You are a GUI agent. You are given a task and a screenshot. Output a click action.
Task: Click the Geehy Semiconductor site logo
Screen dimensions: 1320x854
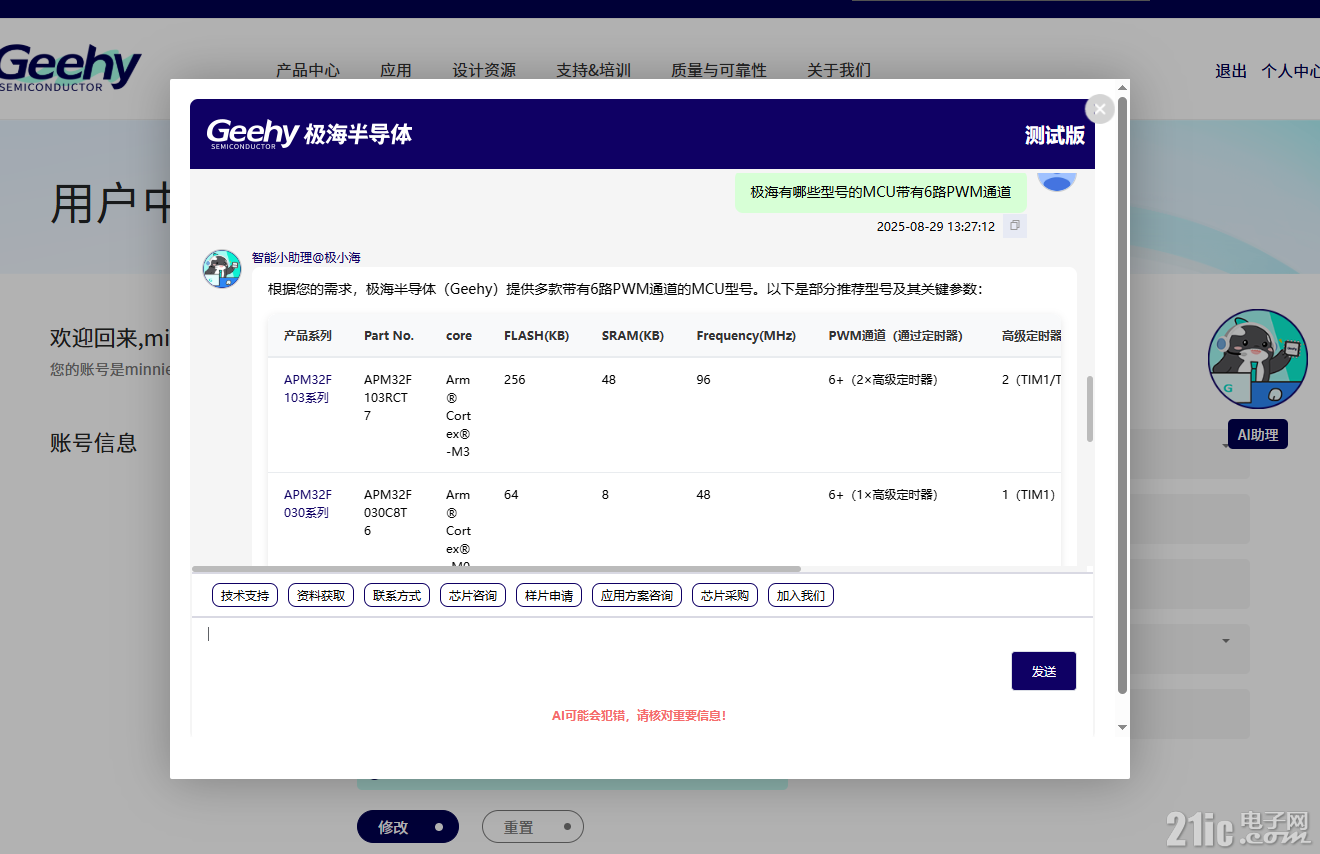[x=70, y=68]
